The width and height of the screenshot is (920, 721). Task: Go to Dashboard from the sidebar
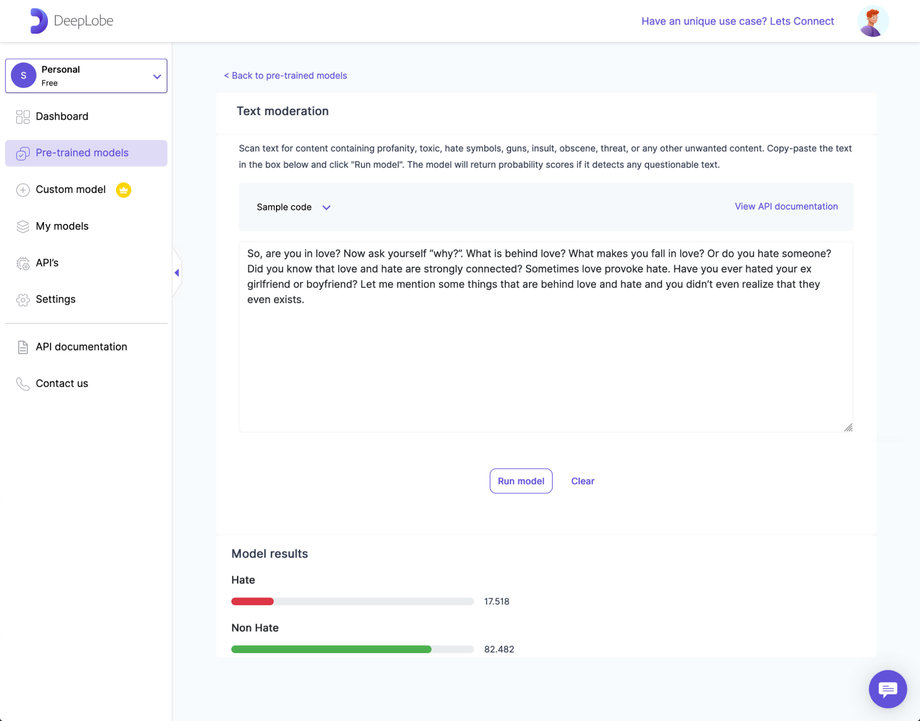60,116
